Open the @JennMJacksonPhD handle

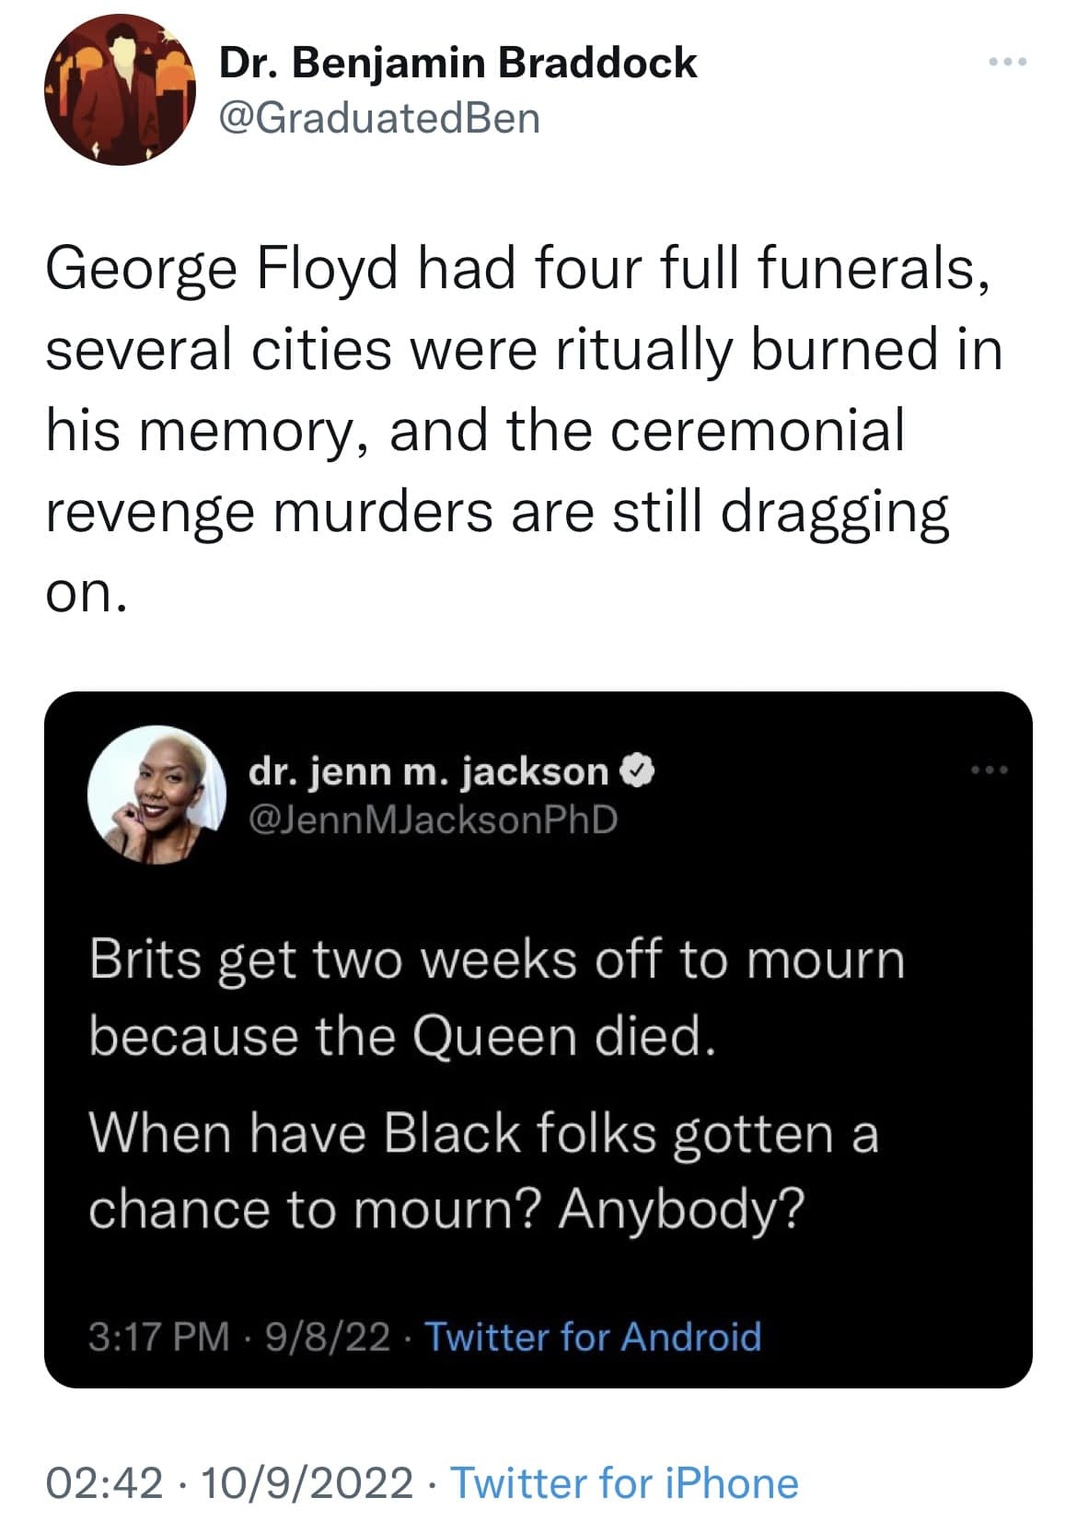433,819
